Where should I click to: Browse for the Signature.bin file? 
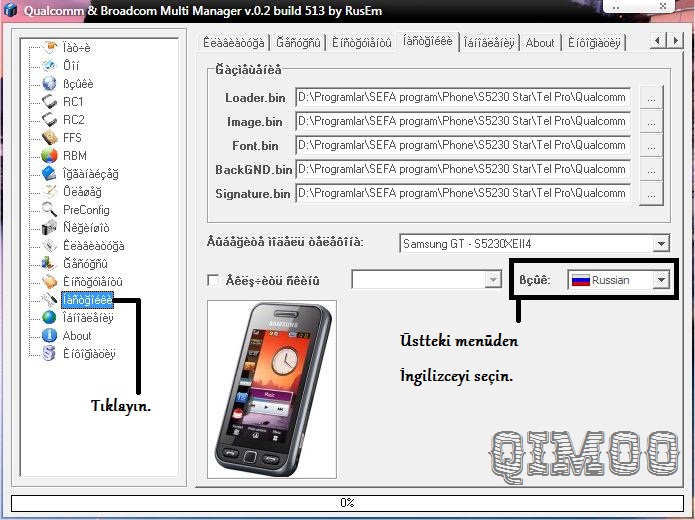point(651,193)
